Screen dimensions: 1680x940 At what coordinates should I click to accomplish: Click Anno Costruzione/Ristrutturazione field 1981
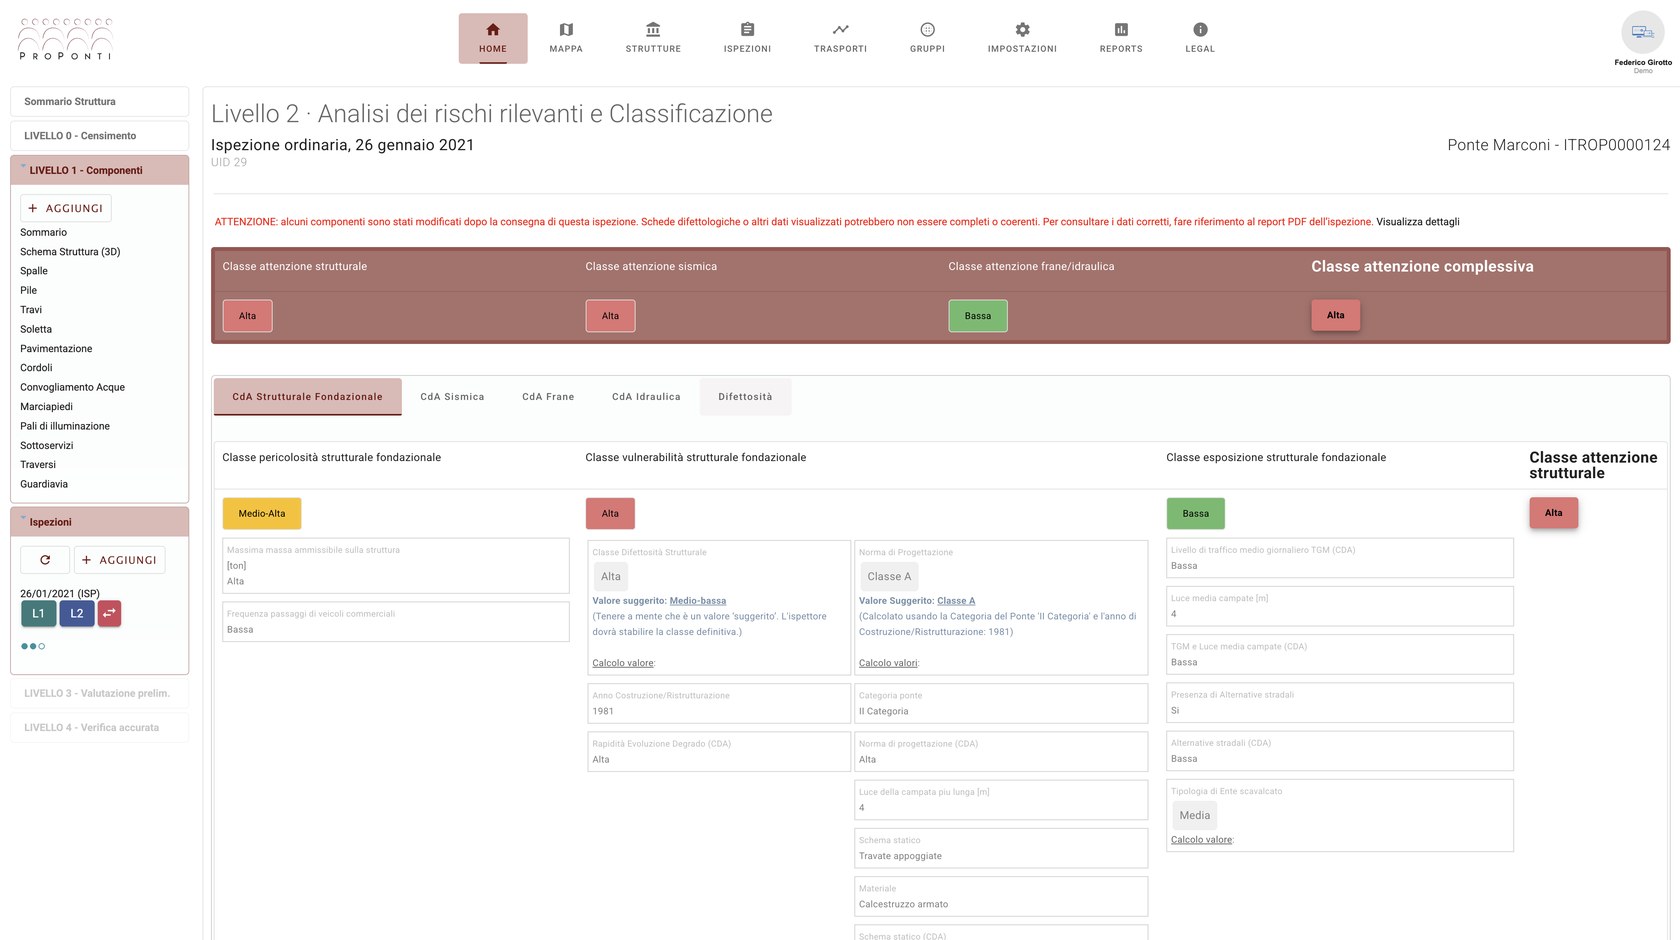pyautogui.click(x=719, y=704)
